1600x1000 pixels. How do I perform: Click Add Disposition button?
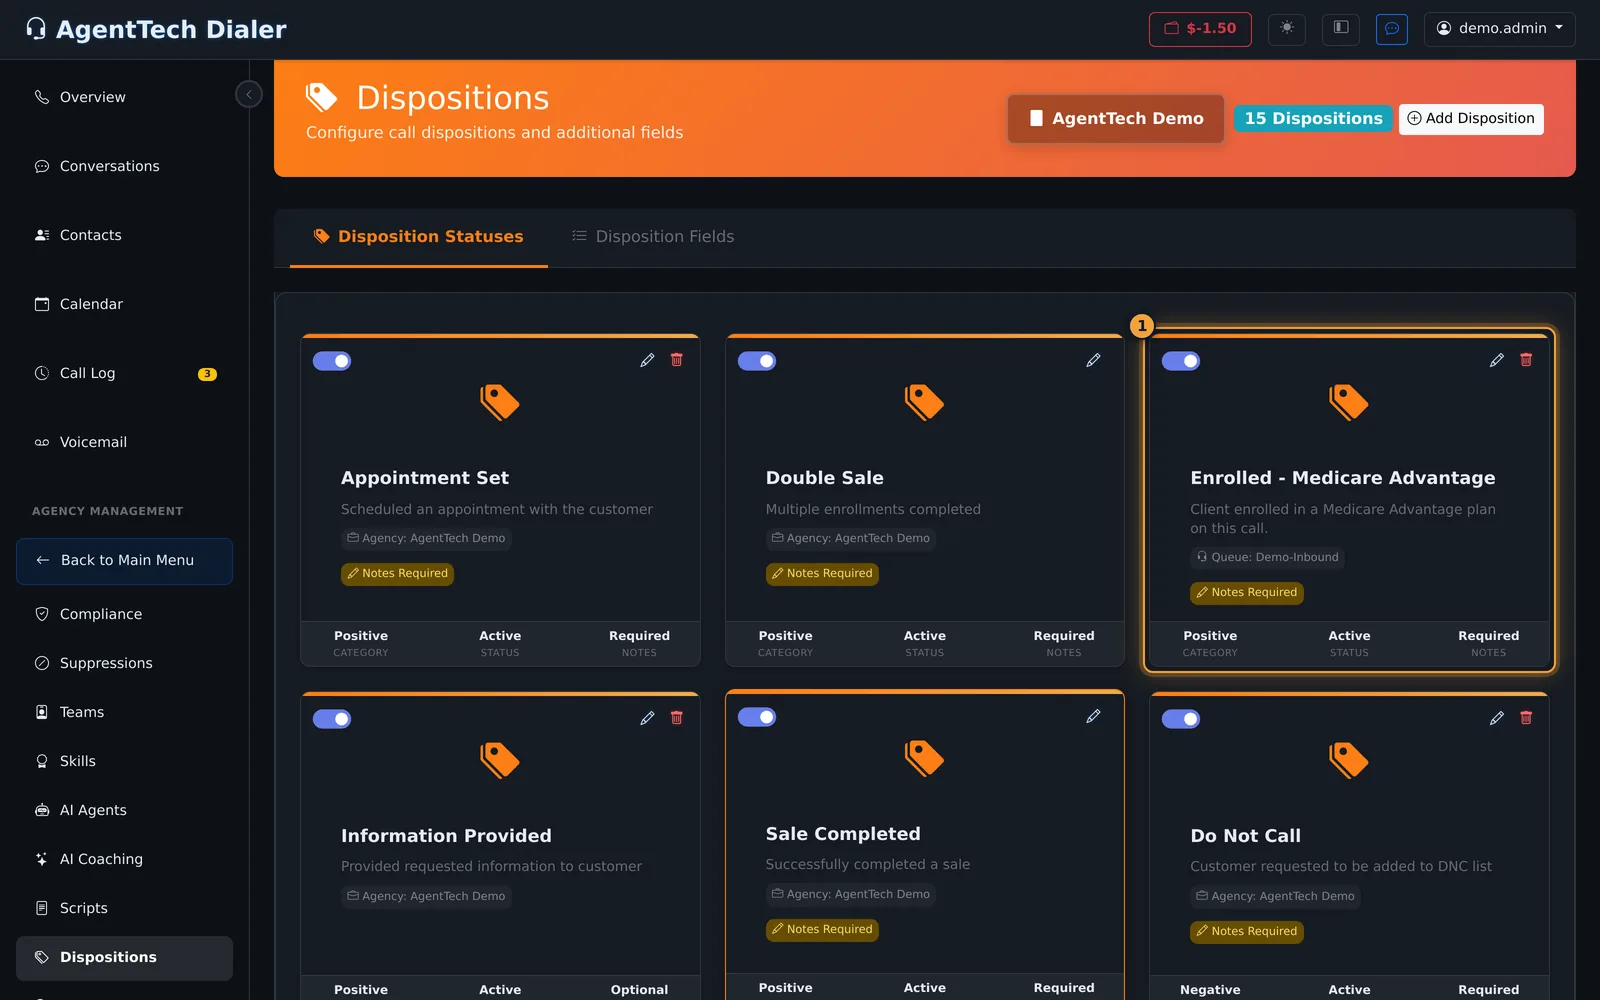(x=1471, y=119)
